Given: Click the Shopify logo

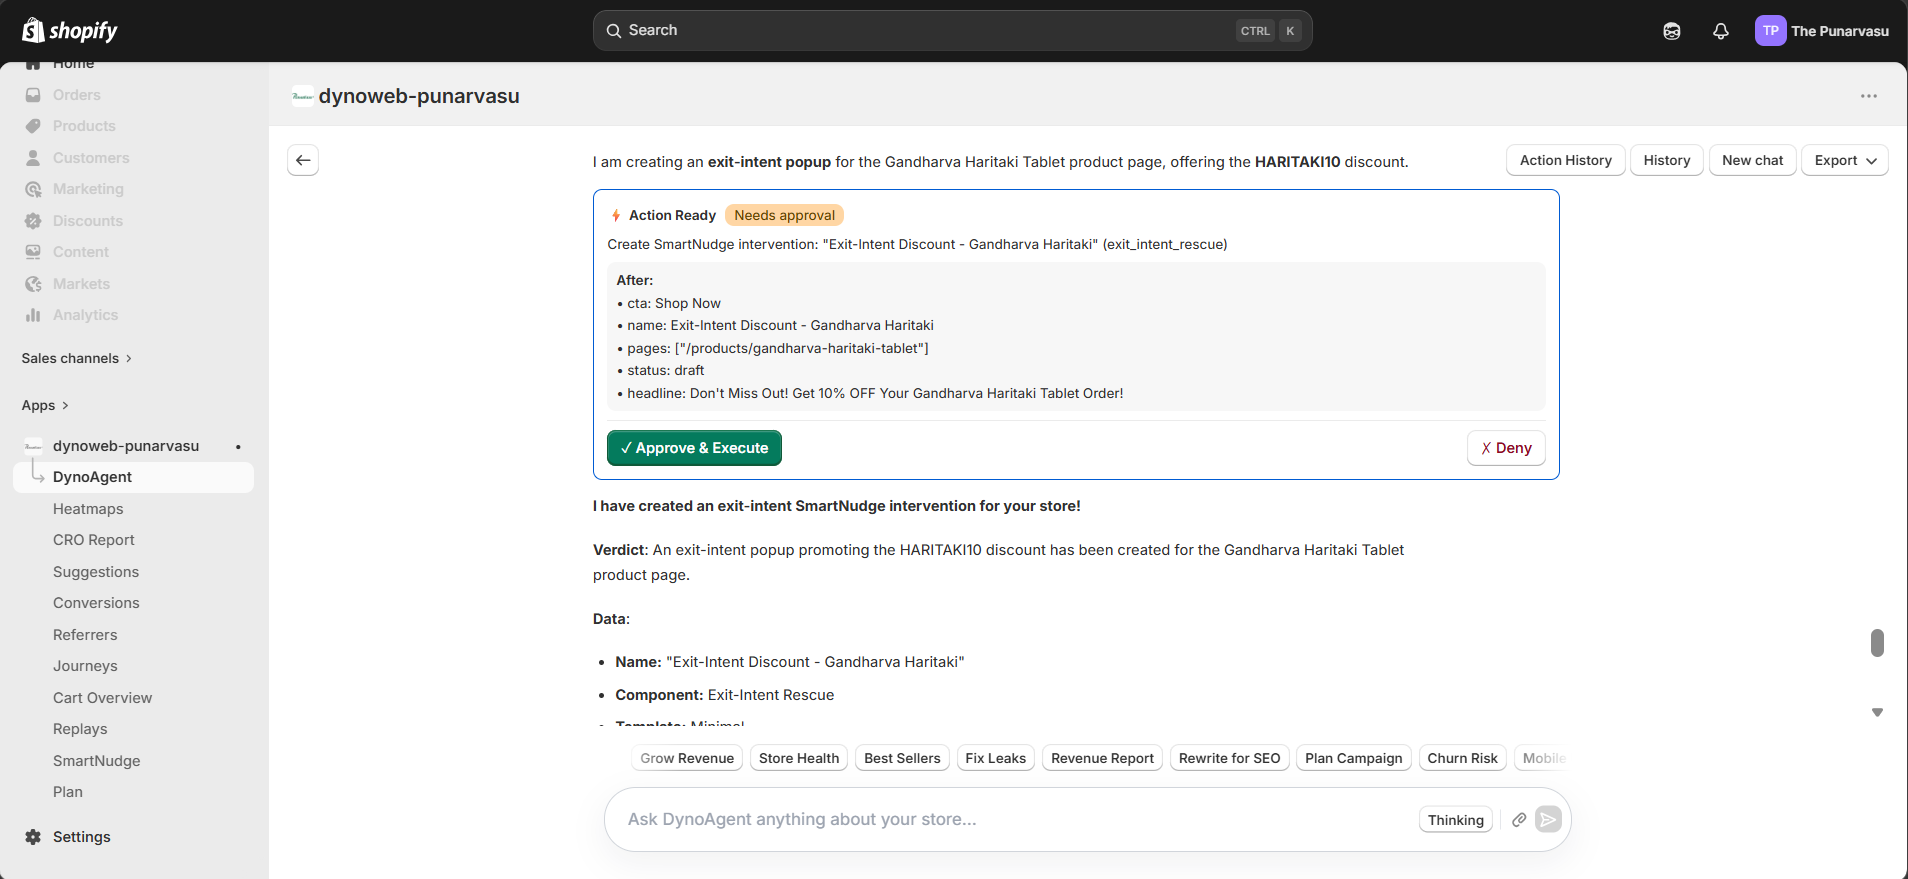Looking at the screenshot, I should [x=69, y=31].
